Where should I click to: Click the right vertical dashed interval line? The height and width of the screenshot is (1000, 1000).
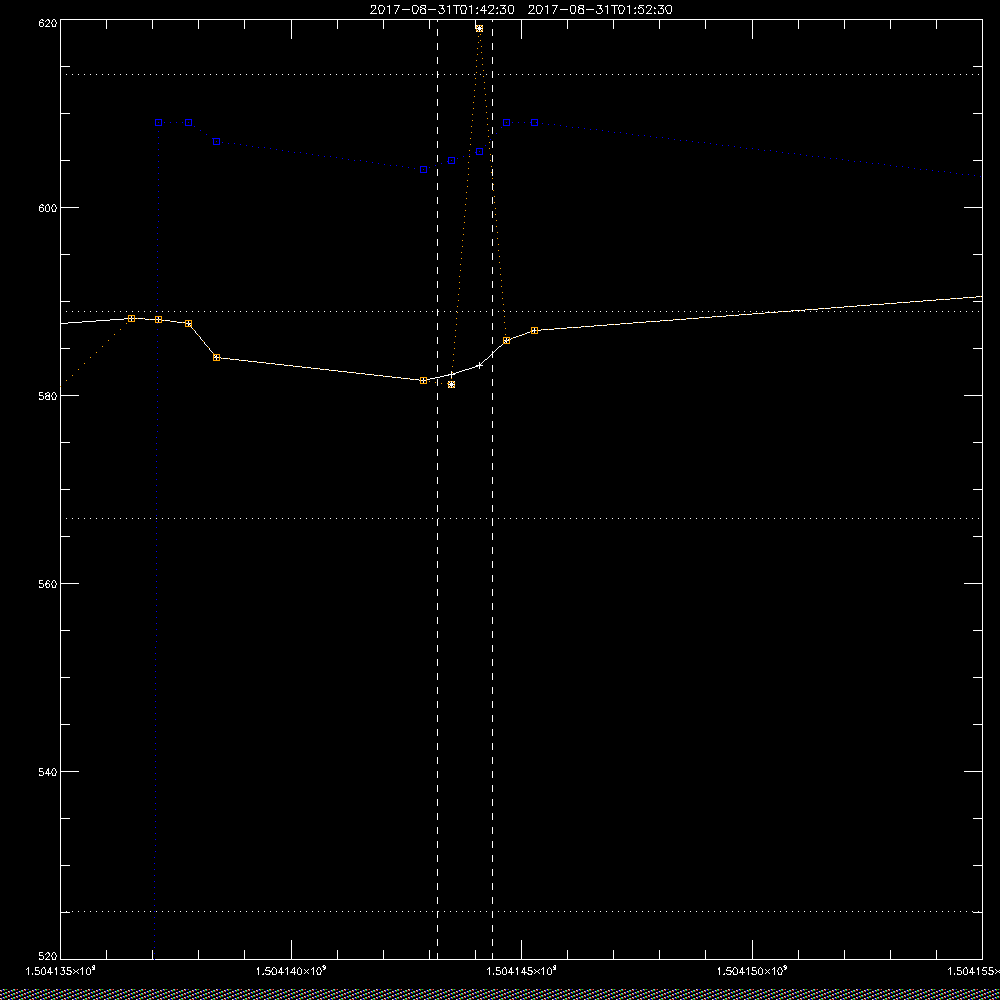[492, 488]
